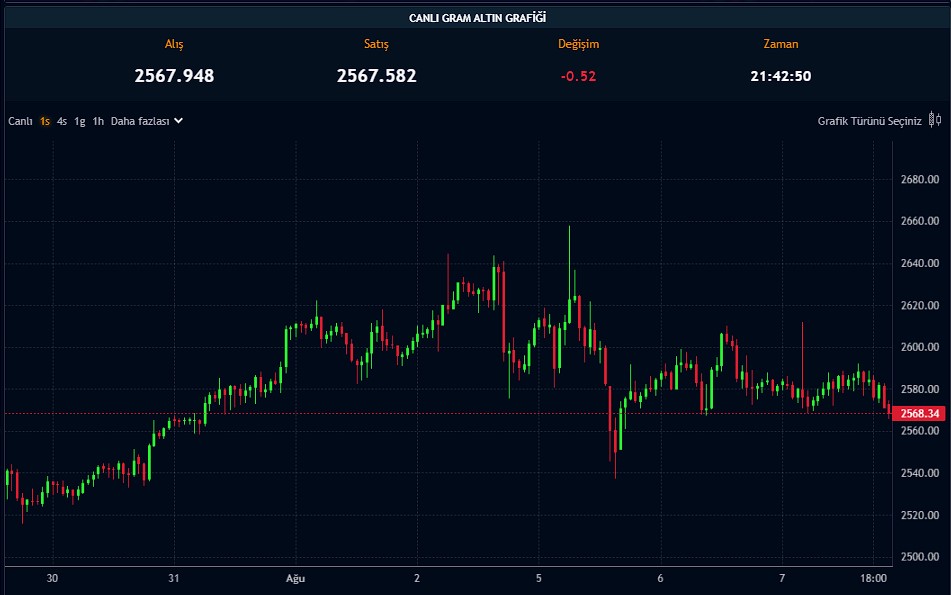Click the '31' date marker on time axis
Viewport: 951px width, 595px height.
tap(174, 578)
